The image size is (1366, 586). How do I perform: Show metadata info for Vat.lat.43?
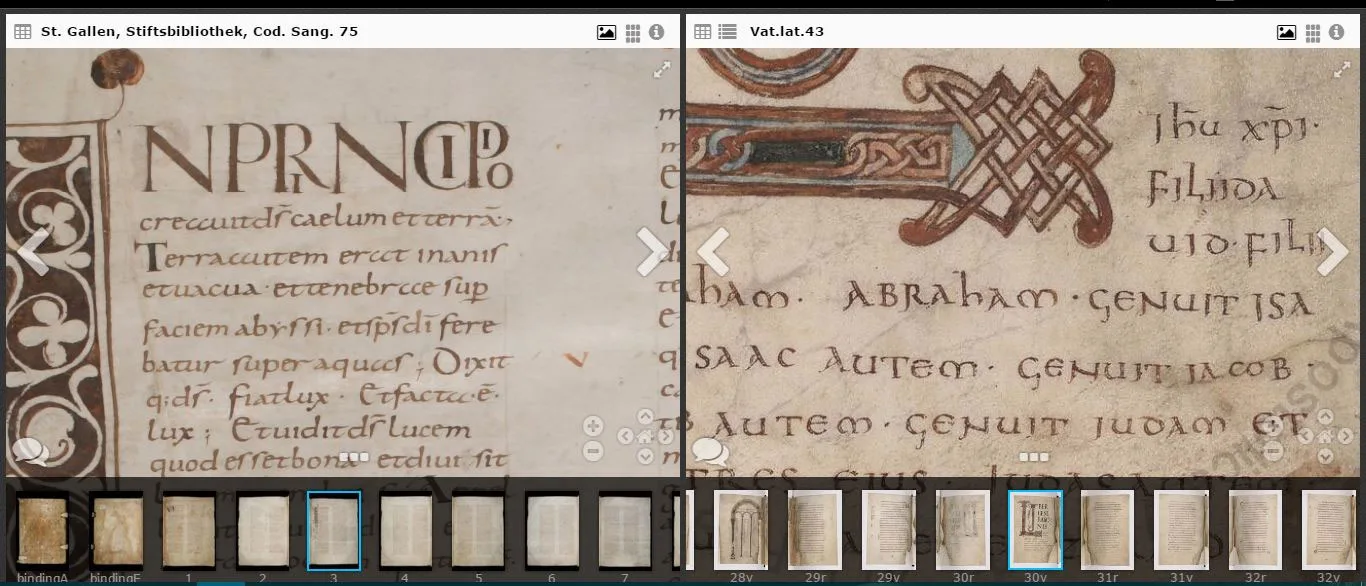[x=1338, y=32]
